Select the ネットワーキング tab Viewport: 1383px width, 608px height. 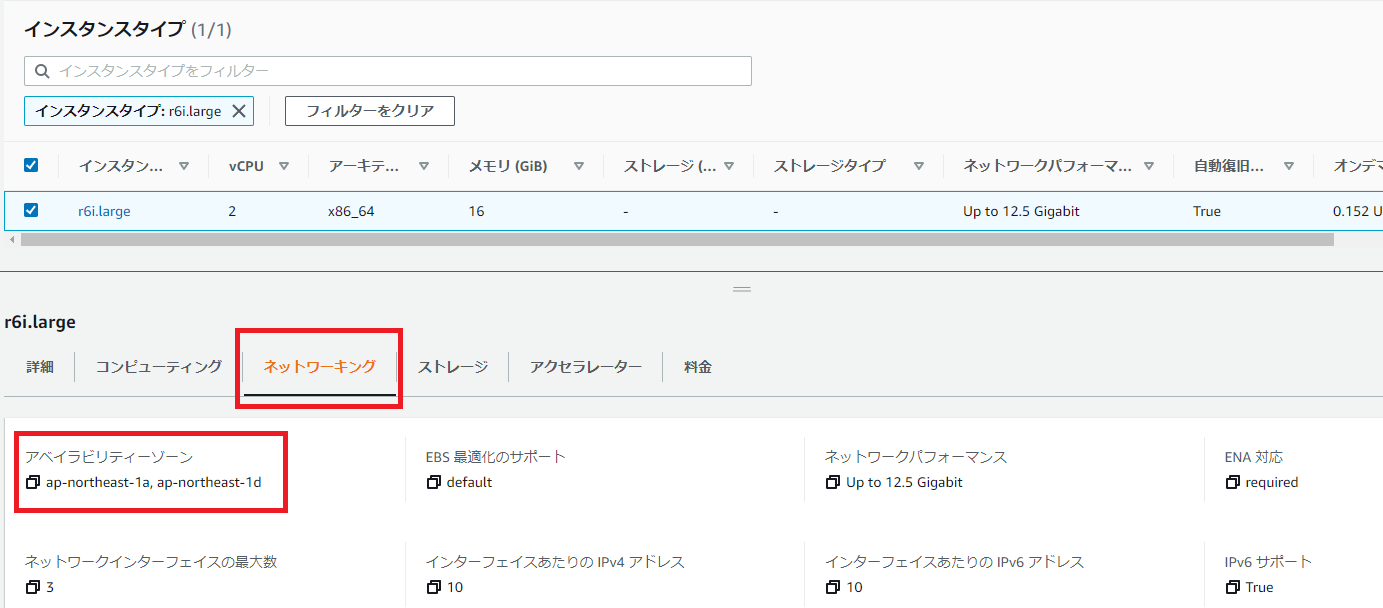(320, 367)
